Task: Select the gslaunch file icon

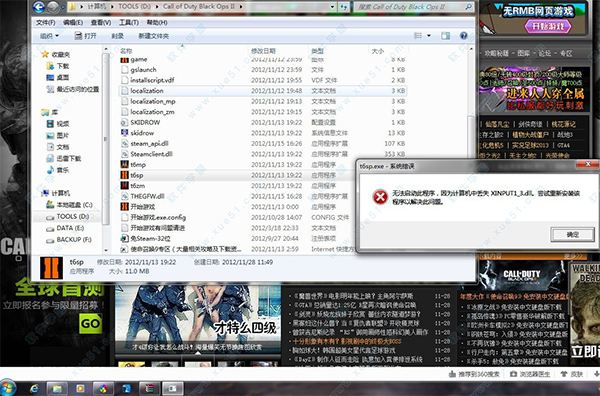Action: click(124, 70)
